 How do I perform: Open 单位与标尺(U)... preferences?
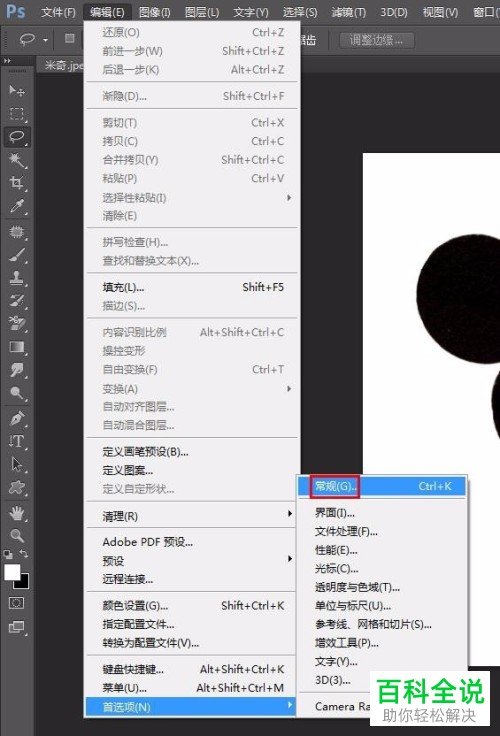coord(382,606)
